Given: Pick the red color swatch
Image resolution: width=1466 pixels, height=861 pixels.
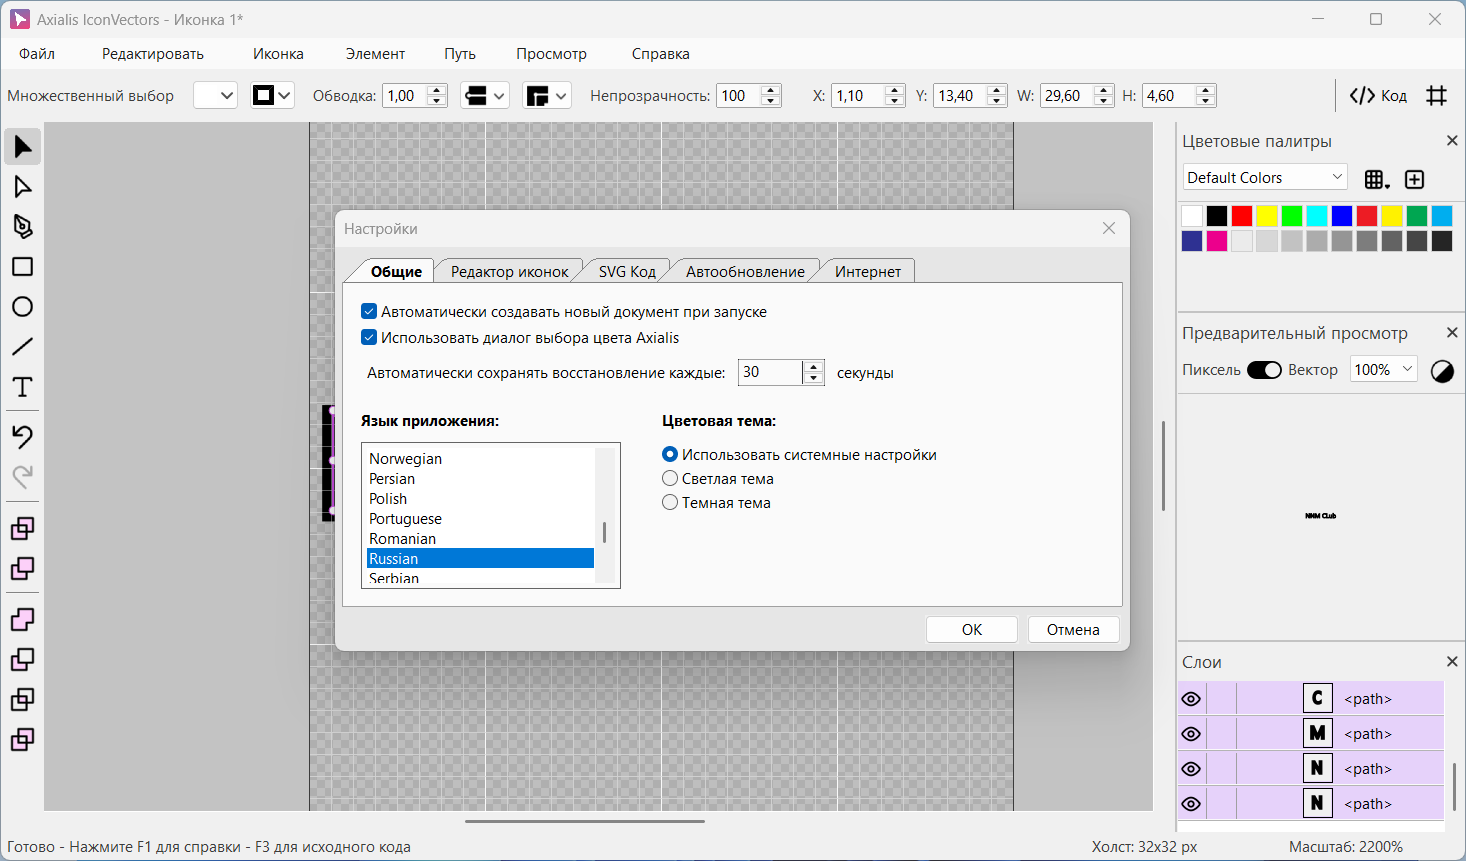Looking at the screenshot, I should (1242, 216).
